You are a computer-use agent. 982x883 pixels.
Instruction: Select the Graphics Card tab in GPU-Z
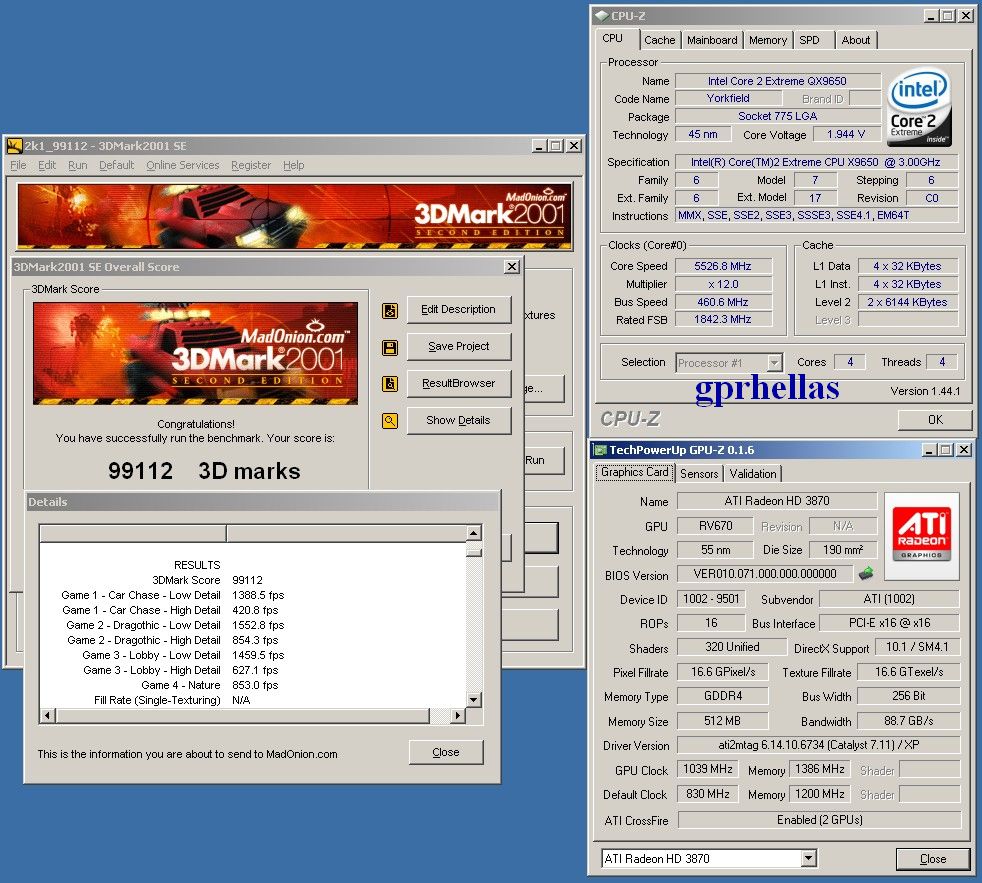[x=634, y=472]
